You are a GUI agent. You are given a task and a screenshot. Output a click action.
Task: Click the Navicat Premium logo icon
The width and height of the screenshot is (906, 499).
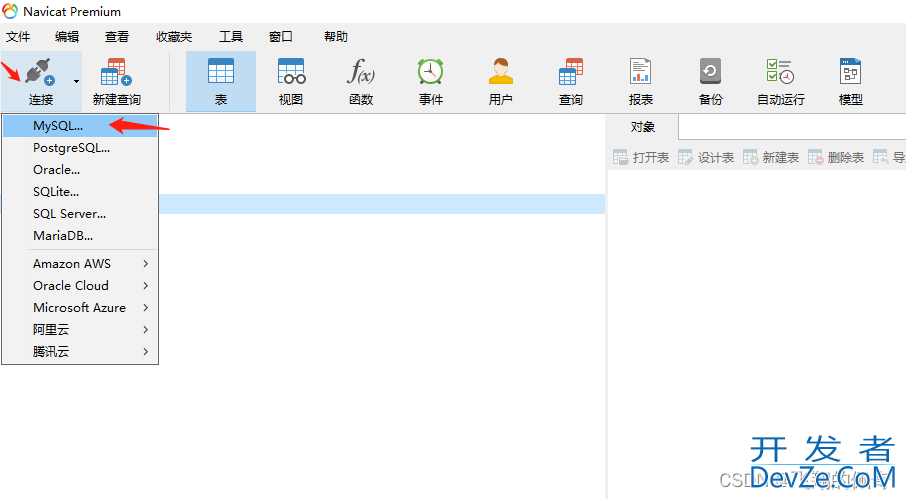[10, 11]
